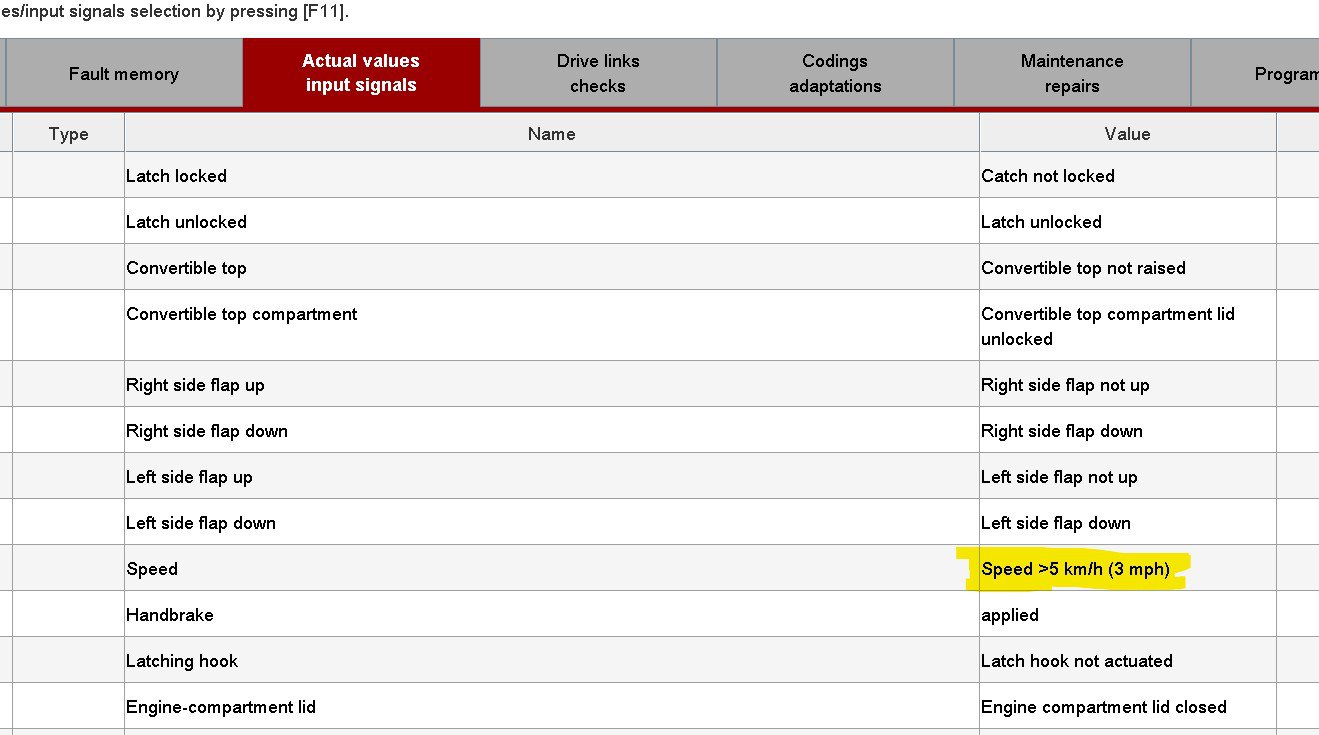Click the Engine-compartment lid row name
Image resolution: width=1319 pixels, height=735 pixels.
coord(221,707)
